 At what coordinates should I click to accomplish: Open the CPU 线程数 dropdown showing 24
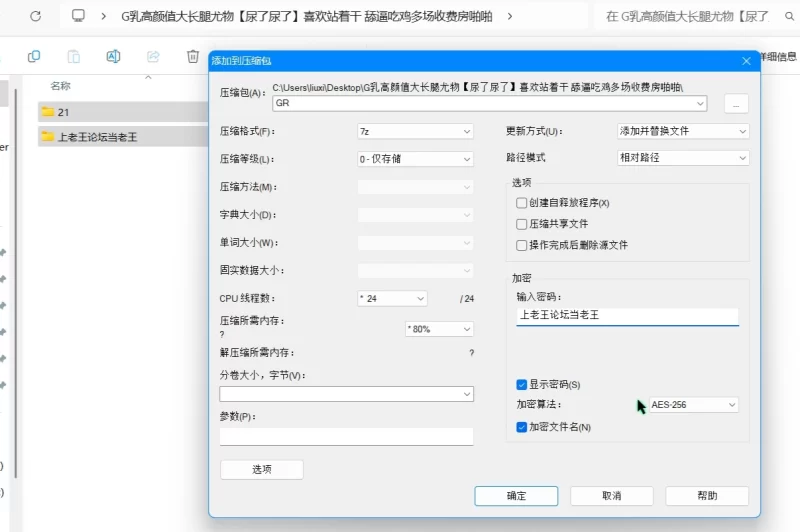(392, 298)
